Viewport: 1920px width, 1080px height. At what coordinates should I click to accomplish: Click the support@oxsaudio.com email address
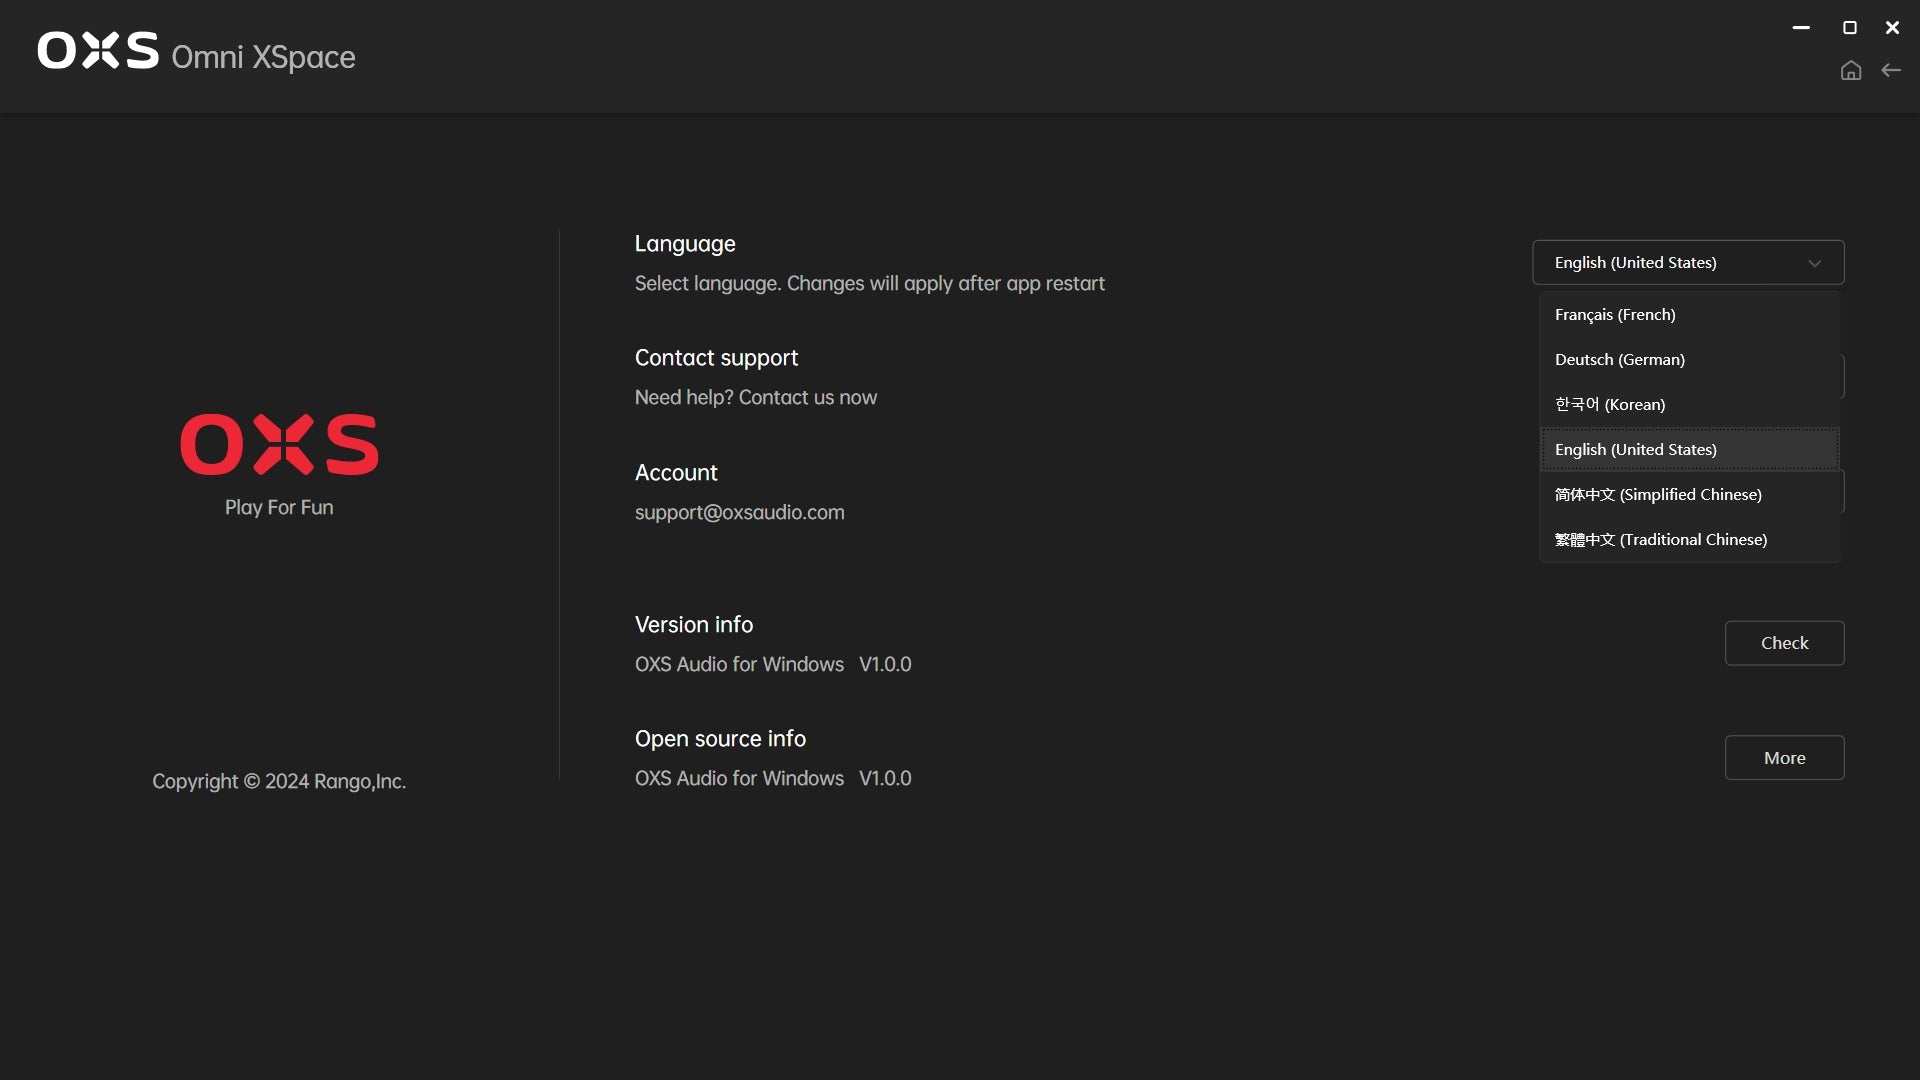coord(739,513)
